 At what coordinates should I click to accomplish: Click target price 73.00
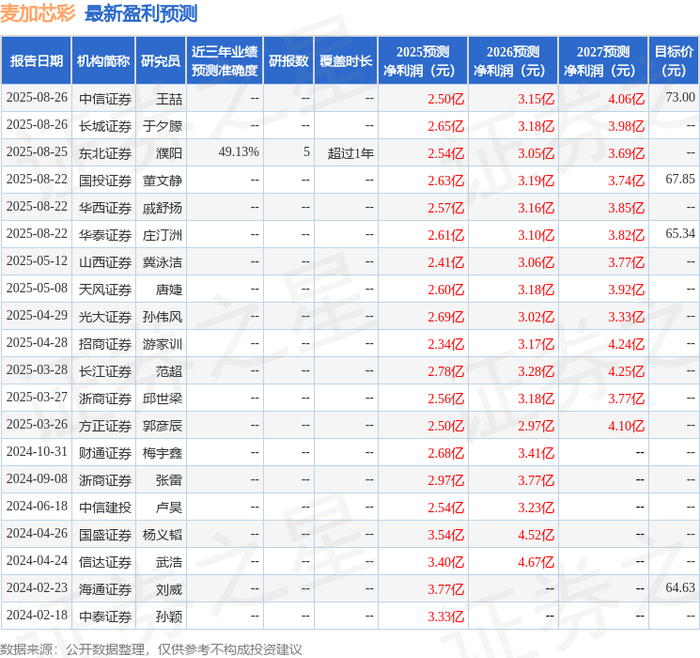click(680, 98)
